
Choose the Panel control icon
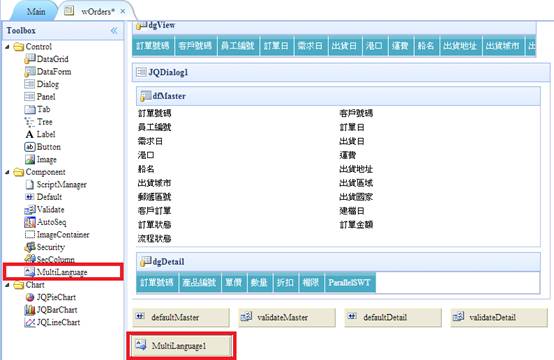(30, 96)
